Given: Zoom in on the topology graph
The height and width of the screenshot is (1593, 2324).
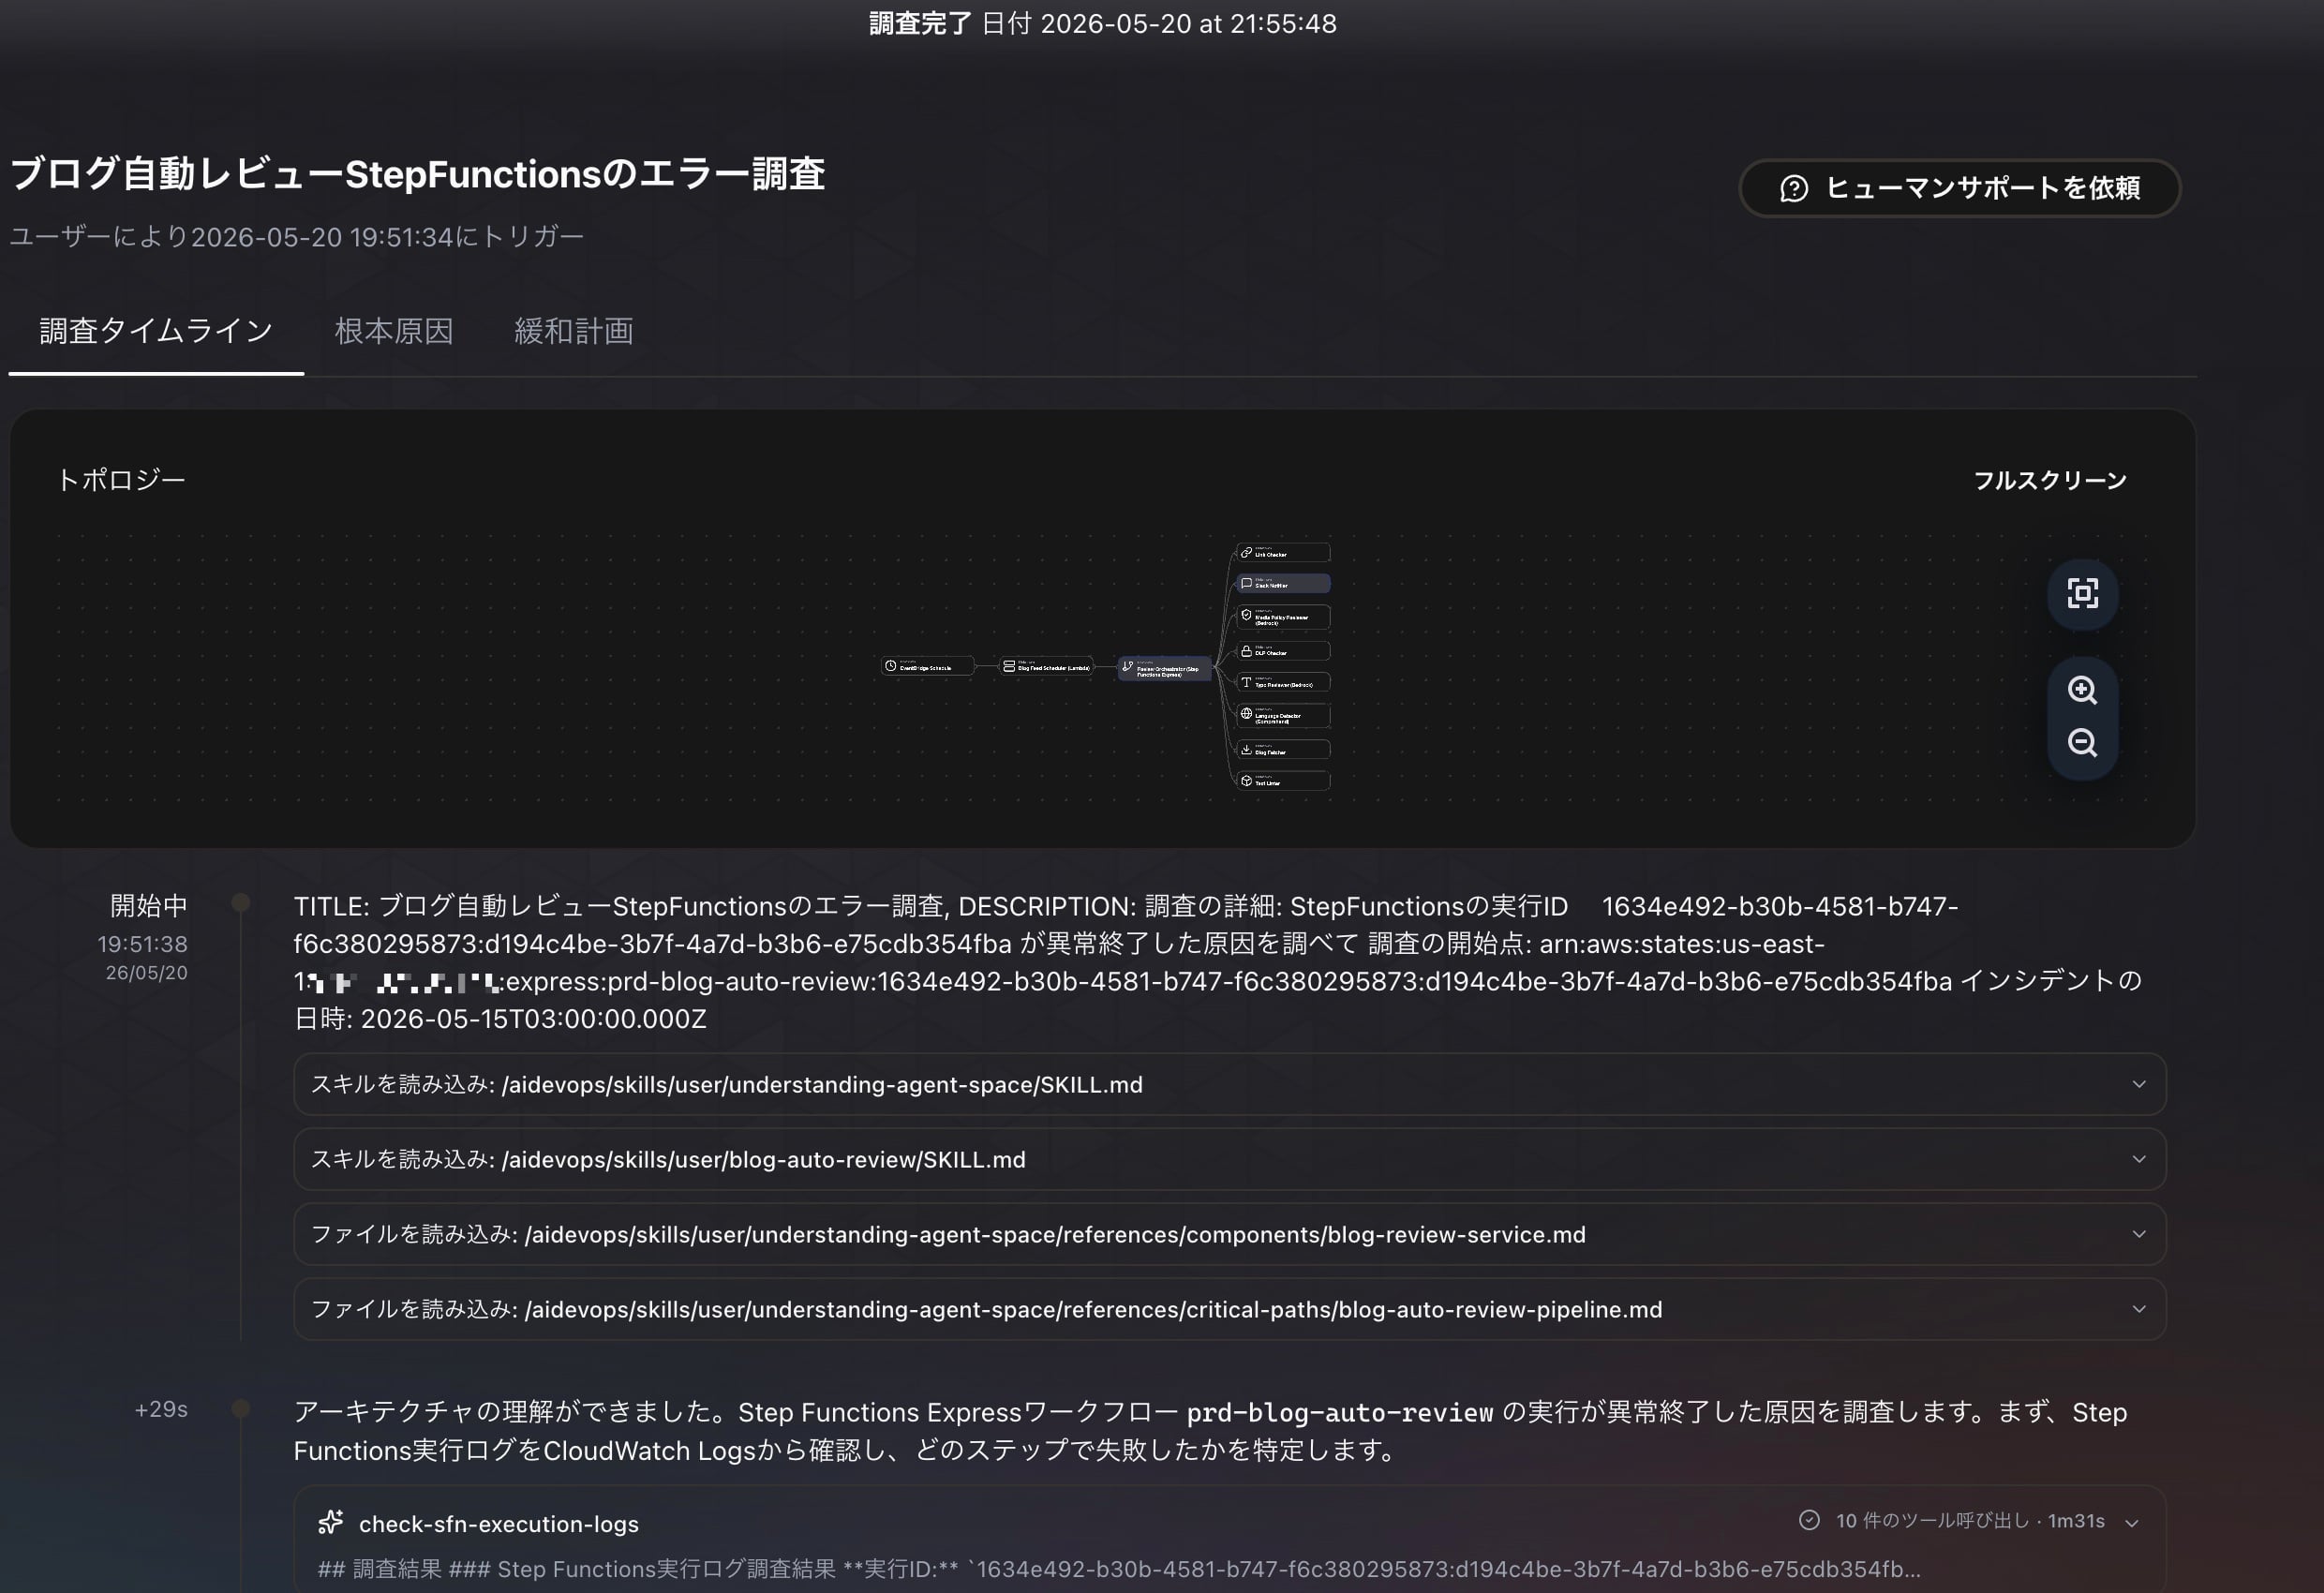Looking at the screenshot, I should point(2082,690).
